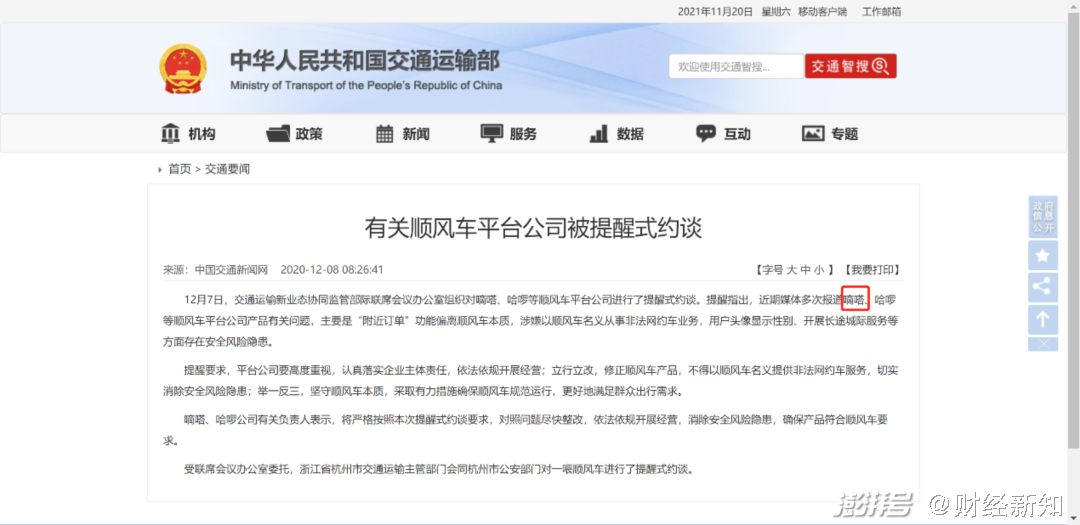Click the 数据 bar chart icon

[x=599, y=134]
